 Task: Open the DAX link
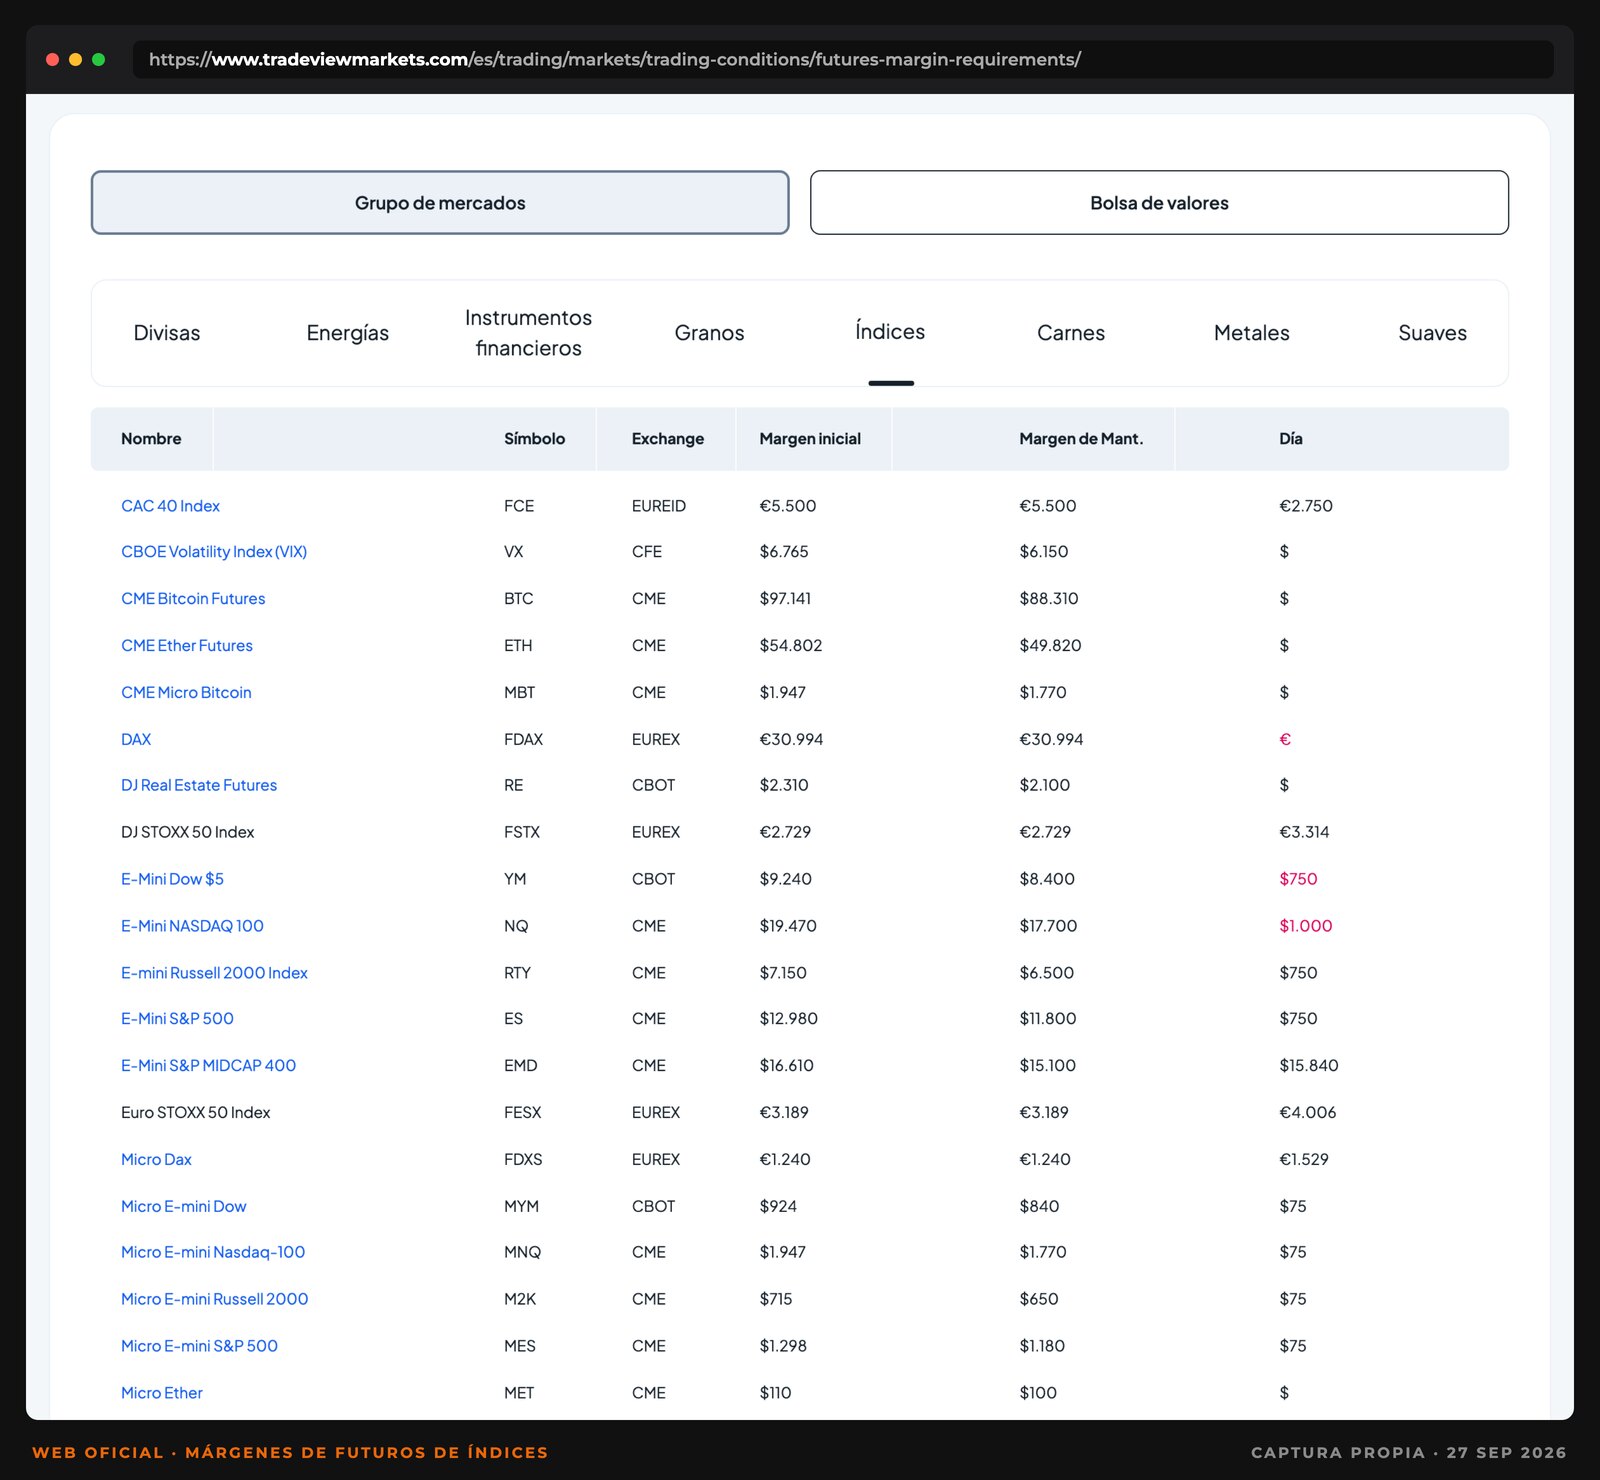click(136, 740)
